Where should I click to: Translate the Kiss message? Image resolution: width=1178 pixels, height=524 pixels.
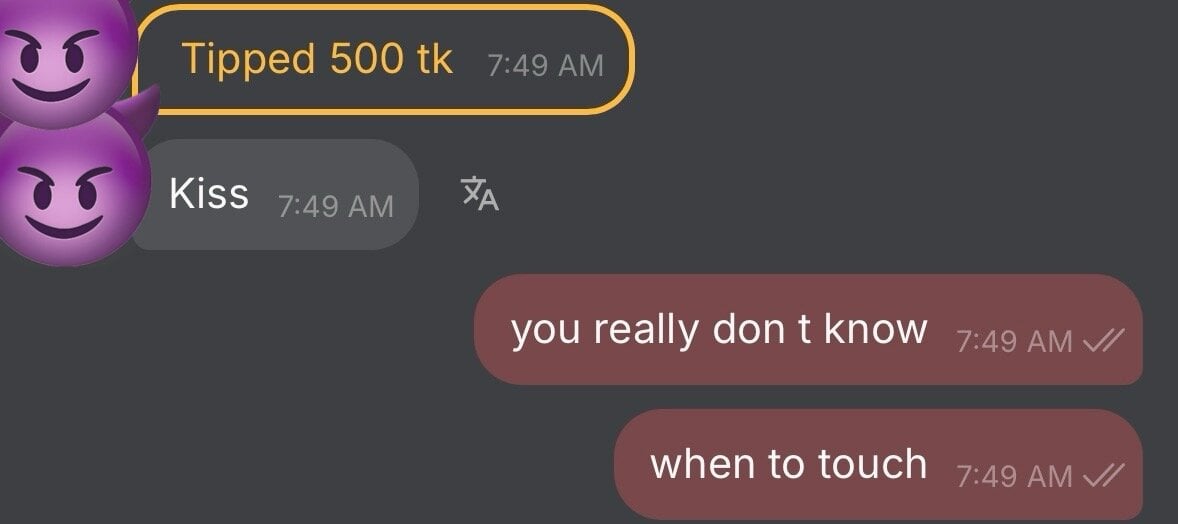(x=479, y=194)
